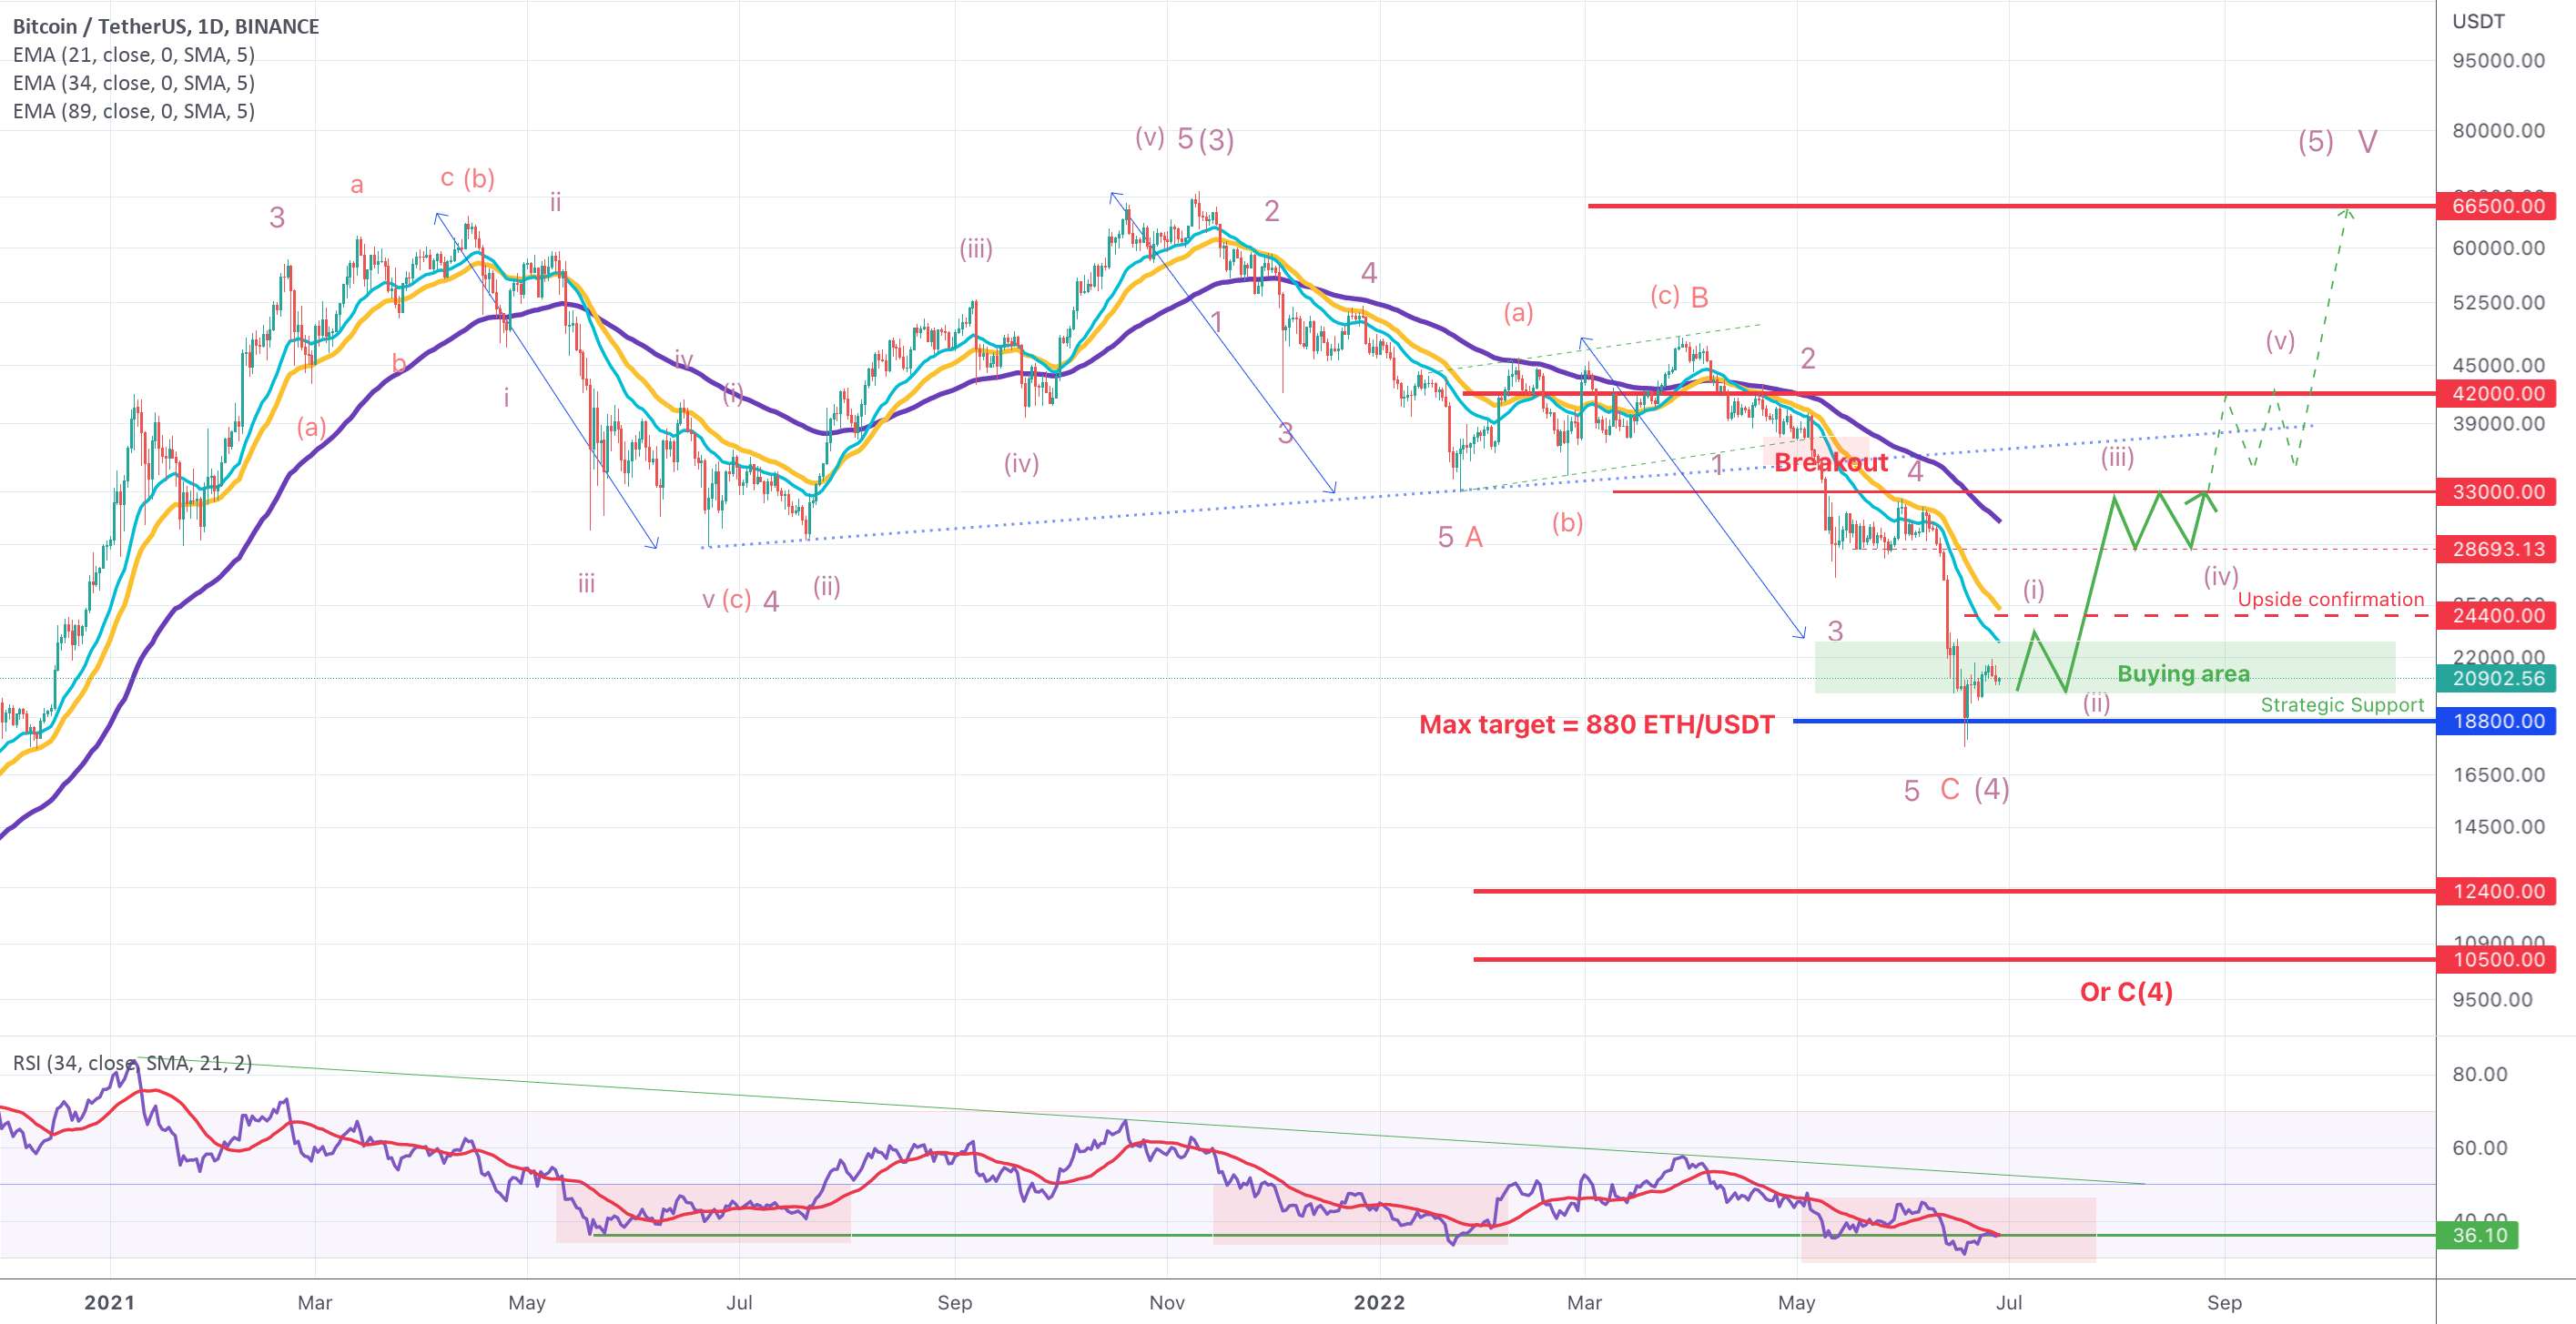Click the 20902.56 current price label
Viewport: 2576px width, 1324px height.
pyautogui.click(x=2497, y=678)
